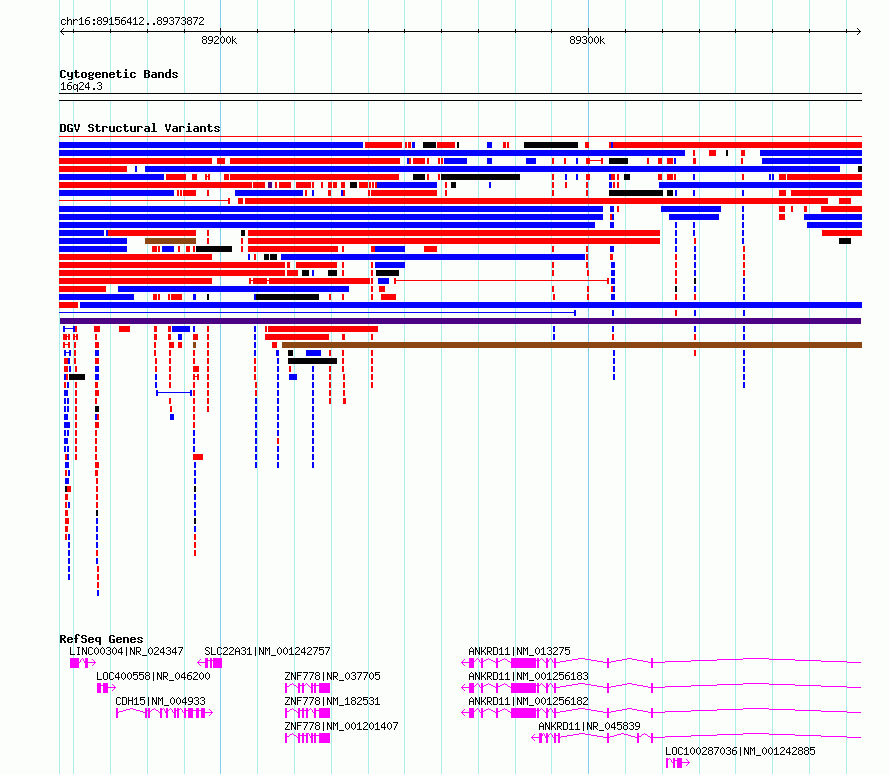The width and height of the screenshot is (890, 774).
Task: Click the ZNF778|NR_037705 transcript label
Action: [333, 676]
